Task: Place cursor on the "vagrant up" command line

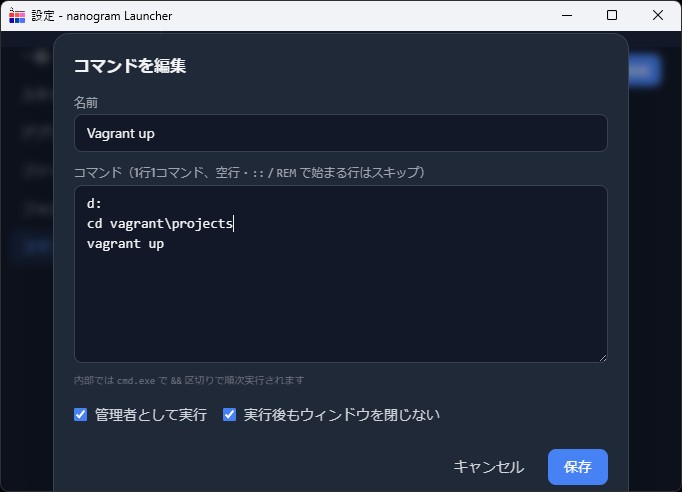Action: 125,243
